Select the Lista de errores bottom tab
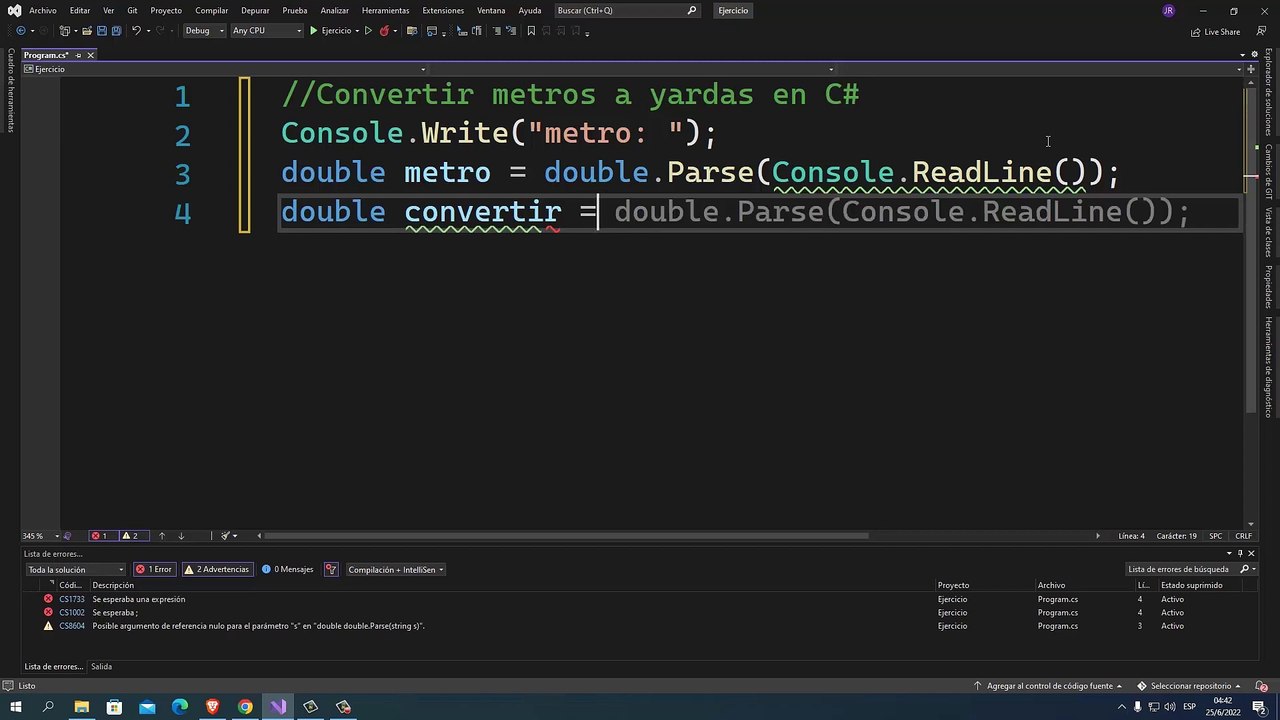The height and width of the screenshot is (720, 1280). (x=54, y=666)
